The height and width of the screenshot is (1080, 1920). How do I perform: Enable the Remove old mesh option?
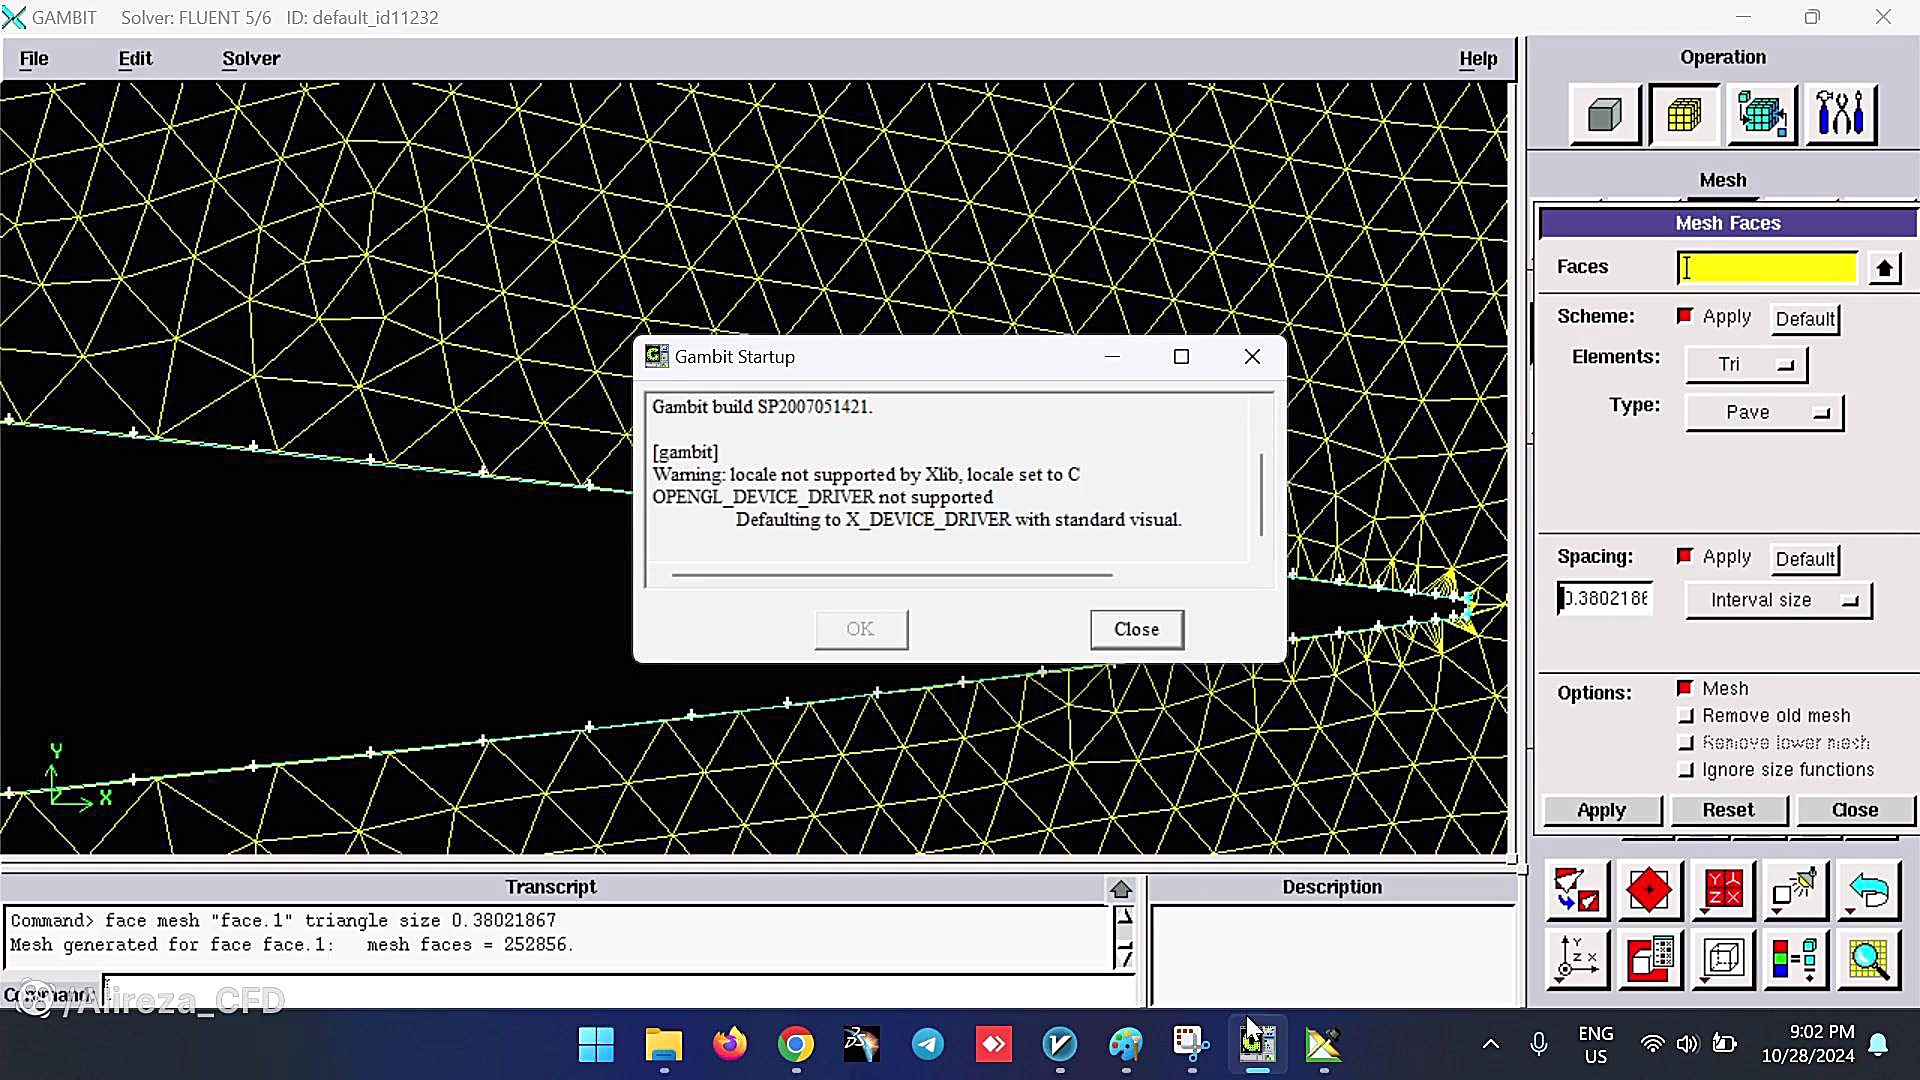[x=1686, y=716]
